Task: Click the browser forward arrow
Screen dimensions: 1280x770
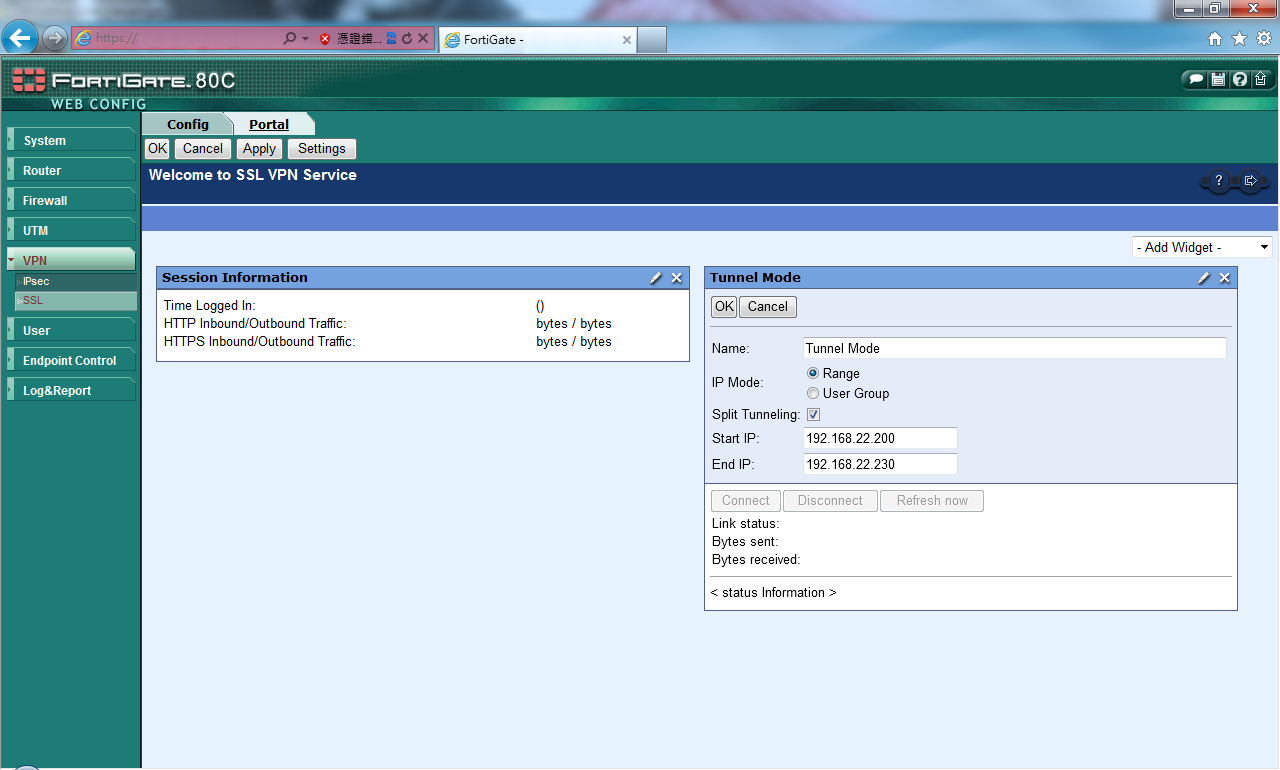Action: pyautogui.click(x=55, y=38)
